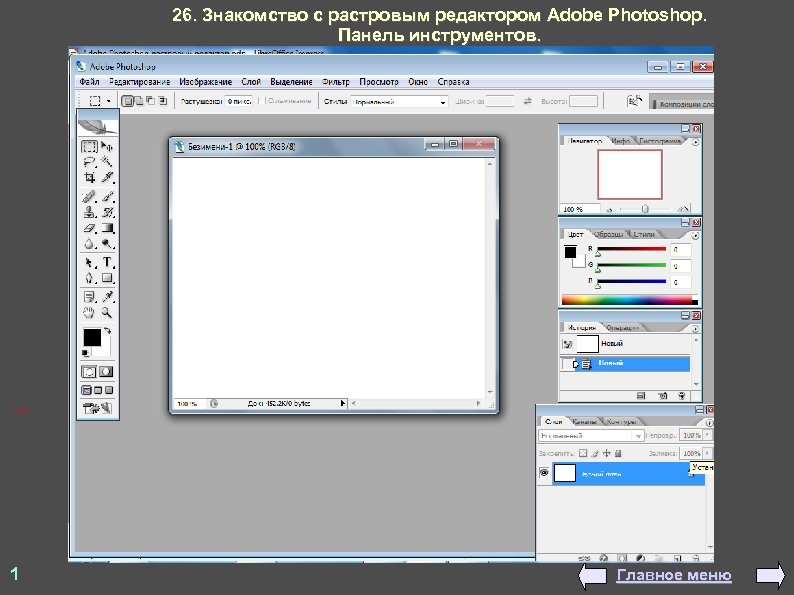Select the Eyedropper tool

pyautogui.click(x=107, y=297)
